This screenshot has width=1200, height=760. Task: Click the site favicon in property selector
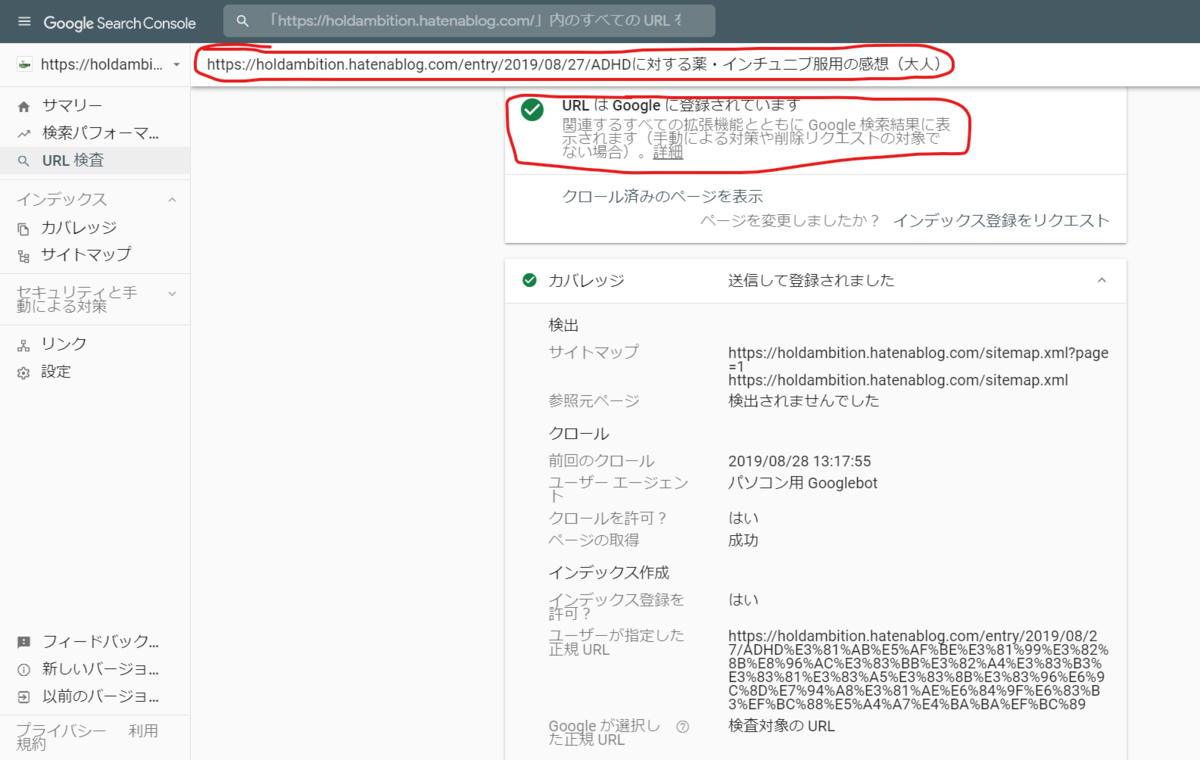pyautogui.click(x=25, y=64)
